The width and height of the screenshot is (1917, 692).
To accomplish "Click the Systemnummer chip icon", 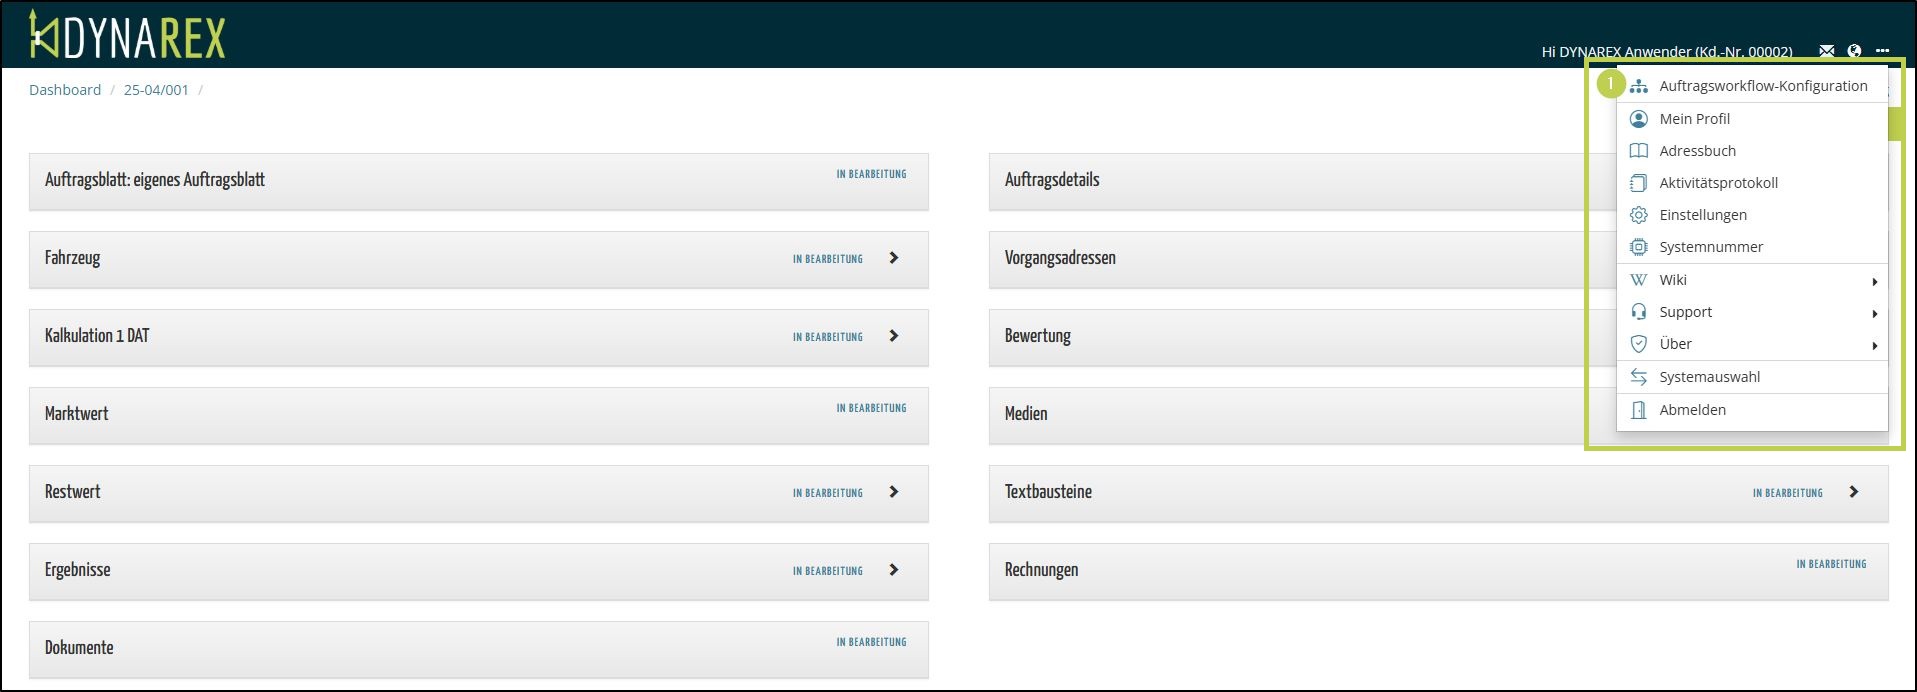I will pyautogui.click(x=1639, y=247).
